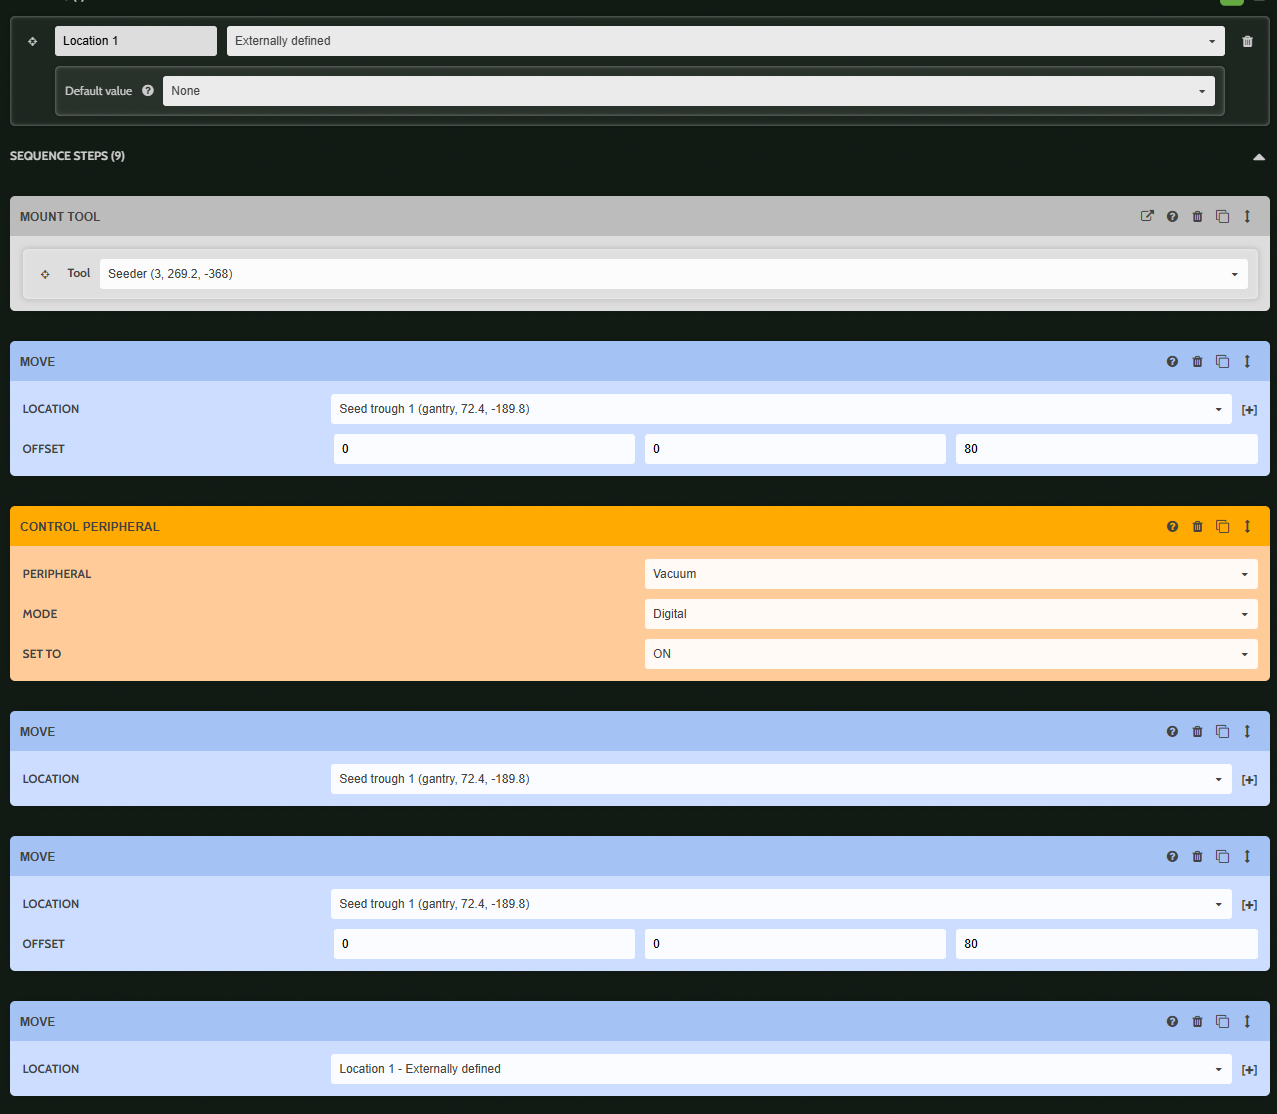The width and height of the screenshot is (1277, 1114).
Task: Open the Externally defined dropdown
Action: 725,41
